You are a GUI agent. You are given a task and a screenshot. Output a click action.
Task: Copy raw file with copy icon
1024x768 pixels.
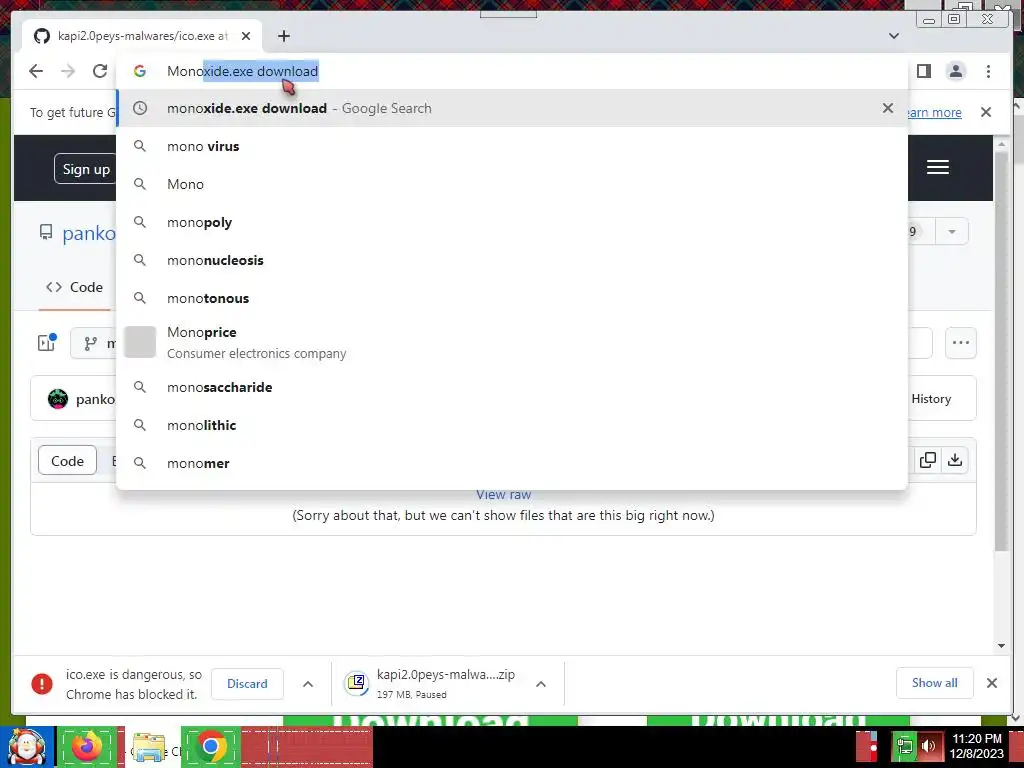pos(927,460)
